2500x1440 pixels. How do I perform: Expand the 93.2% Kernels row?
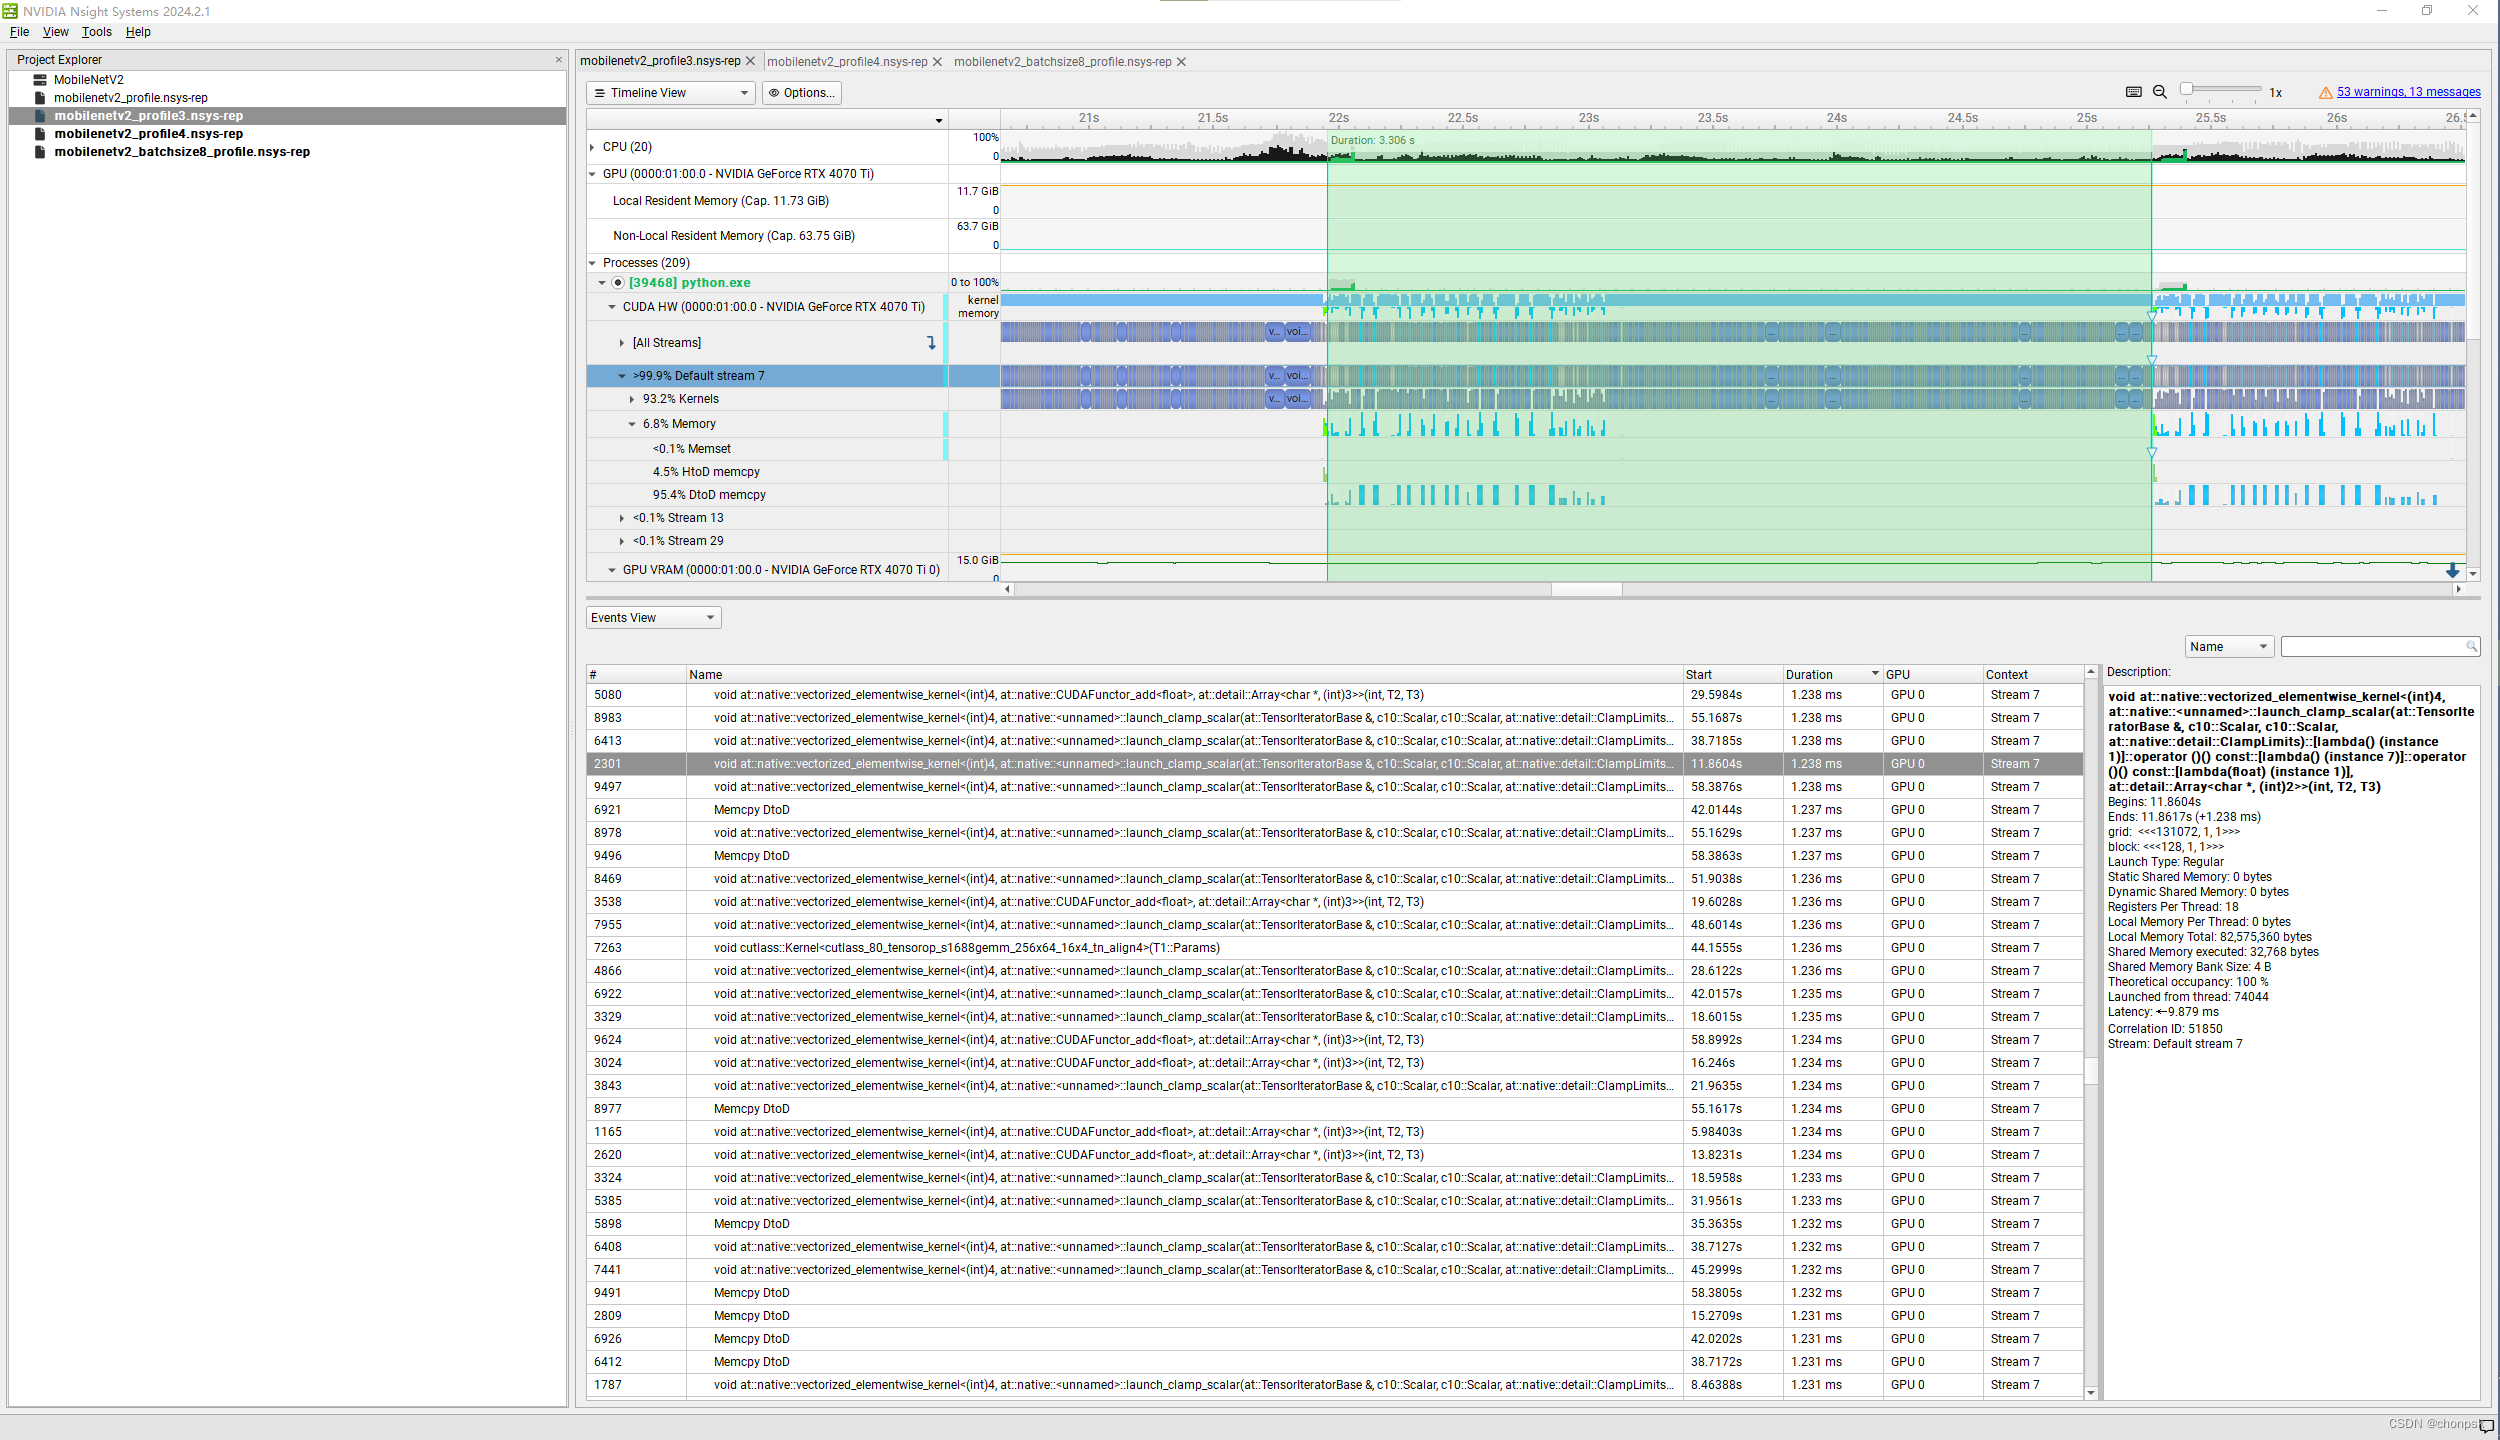coord(632,399)
